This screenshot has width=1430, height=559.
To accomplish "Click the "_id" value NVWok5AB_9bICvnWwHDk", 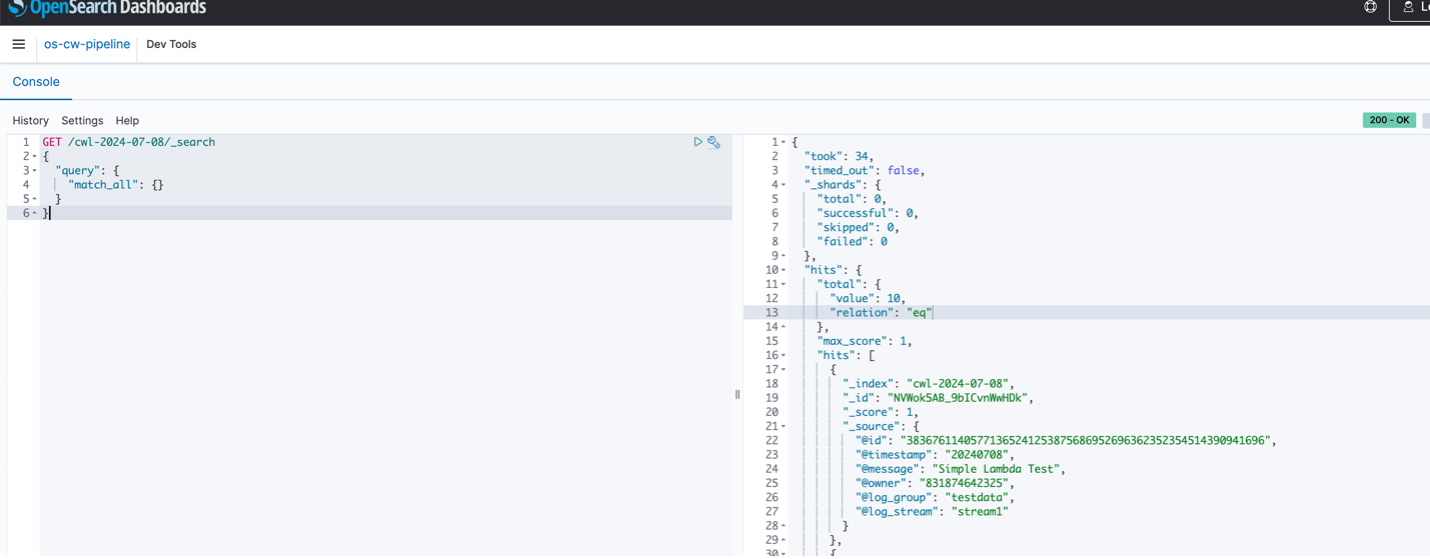I will [x=959, y=398].
